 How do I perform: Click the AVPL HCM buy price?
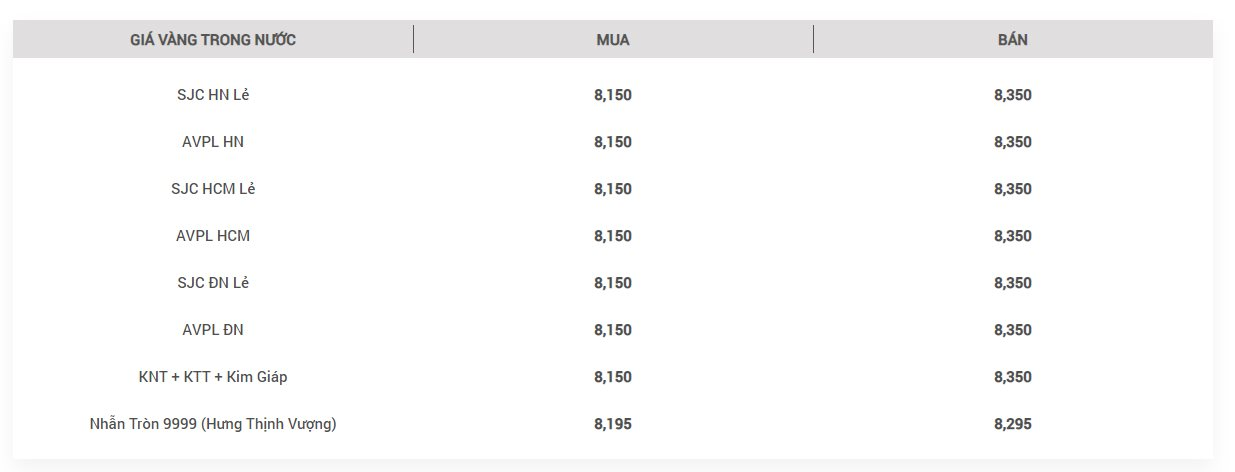pyautogui.click(x=613, y=236)
